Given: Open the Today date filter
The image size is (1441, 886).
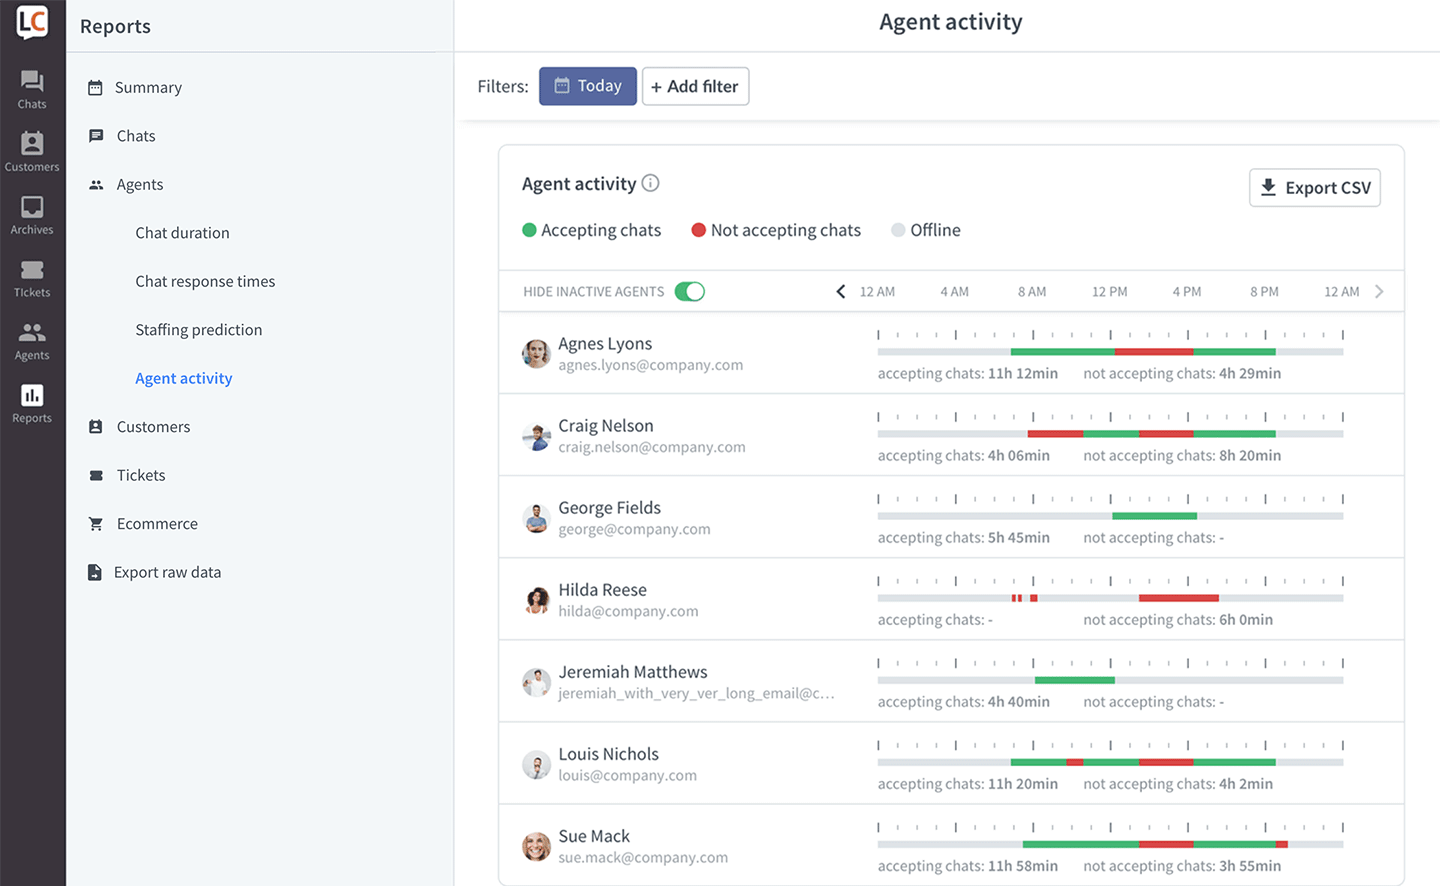Looking at the screenshot, I should pyautogui.click(x=587, y=86).
